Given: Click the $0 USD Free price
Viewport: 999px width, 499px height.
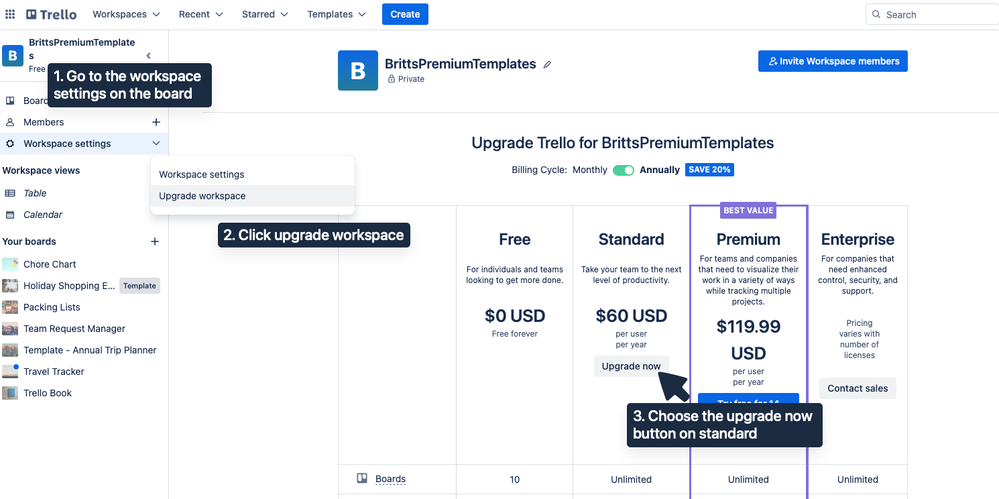Looking at the screenshot, I should pos(515,315).
